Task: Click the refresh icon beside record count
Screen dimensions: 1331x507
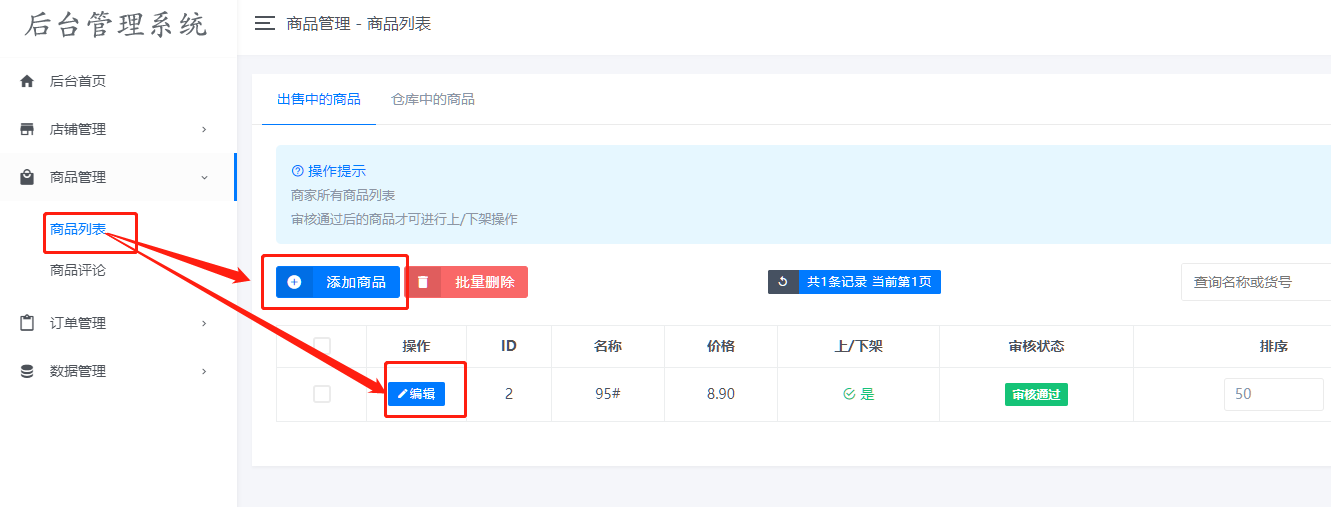Action: [783, 282]
